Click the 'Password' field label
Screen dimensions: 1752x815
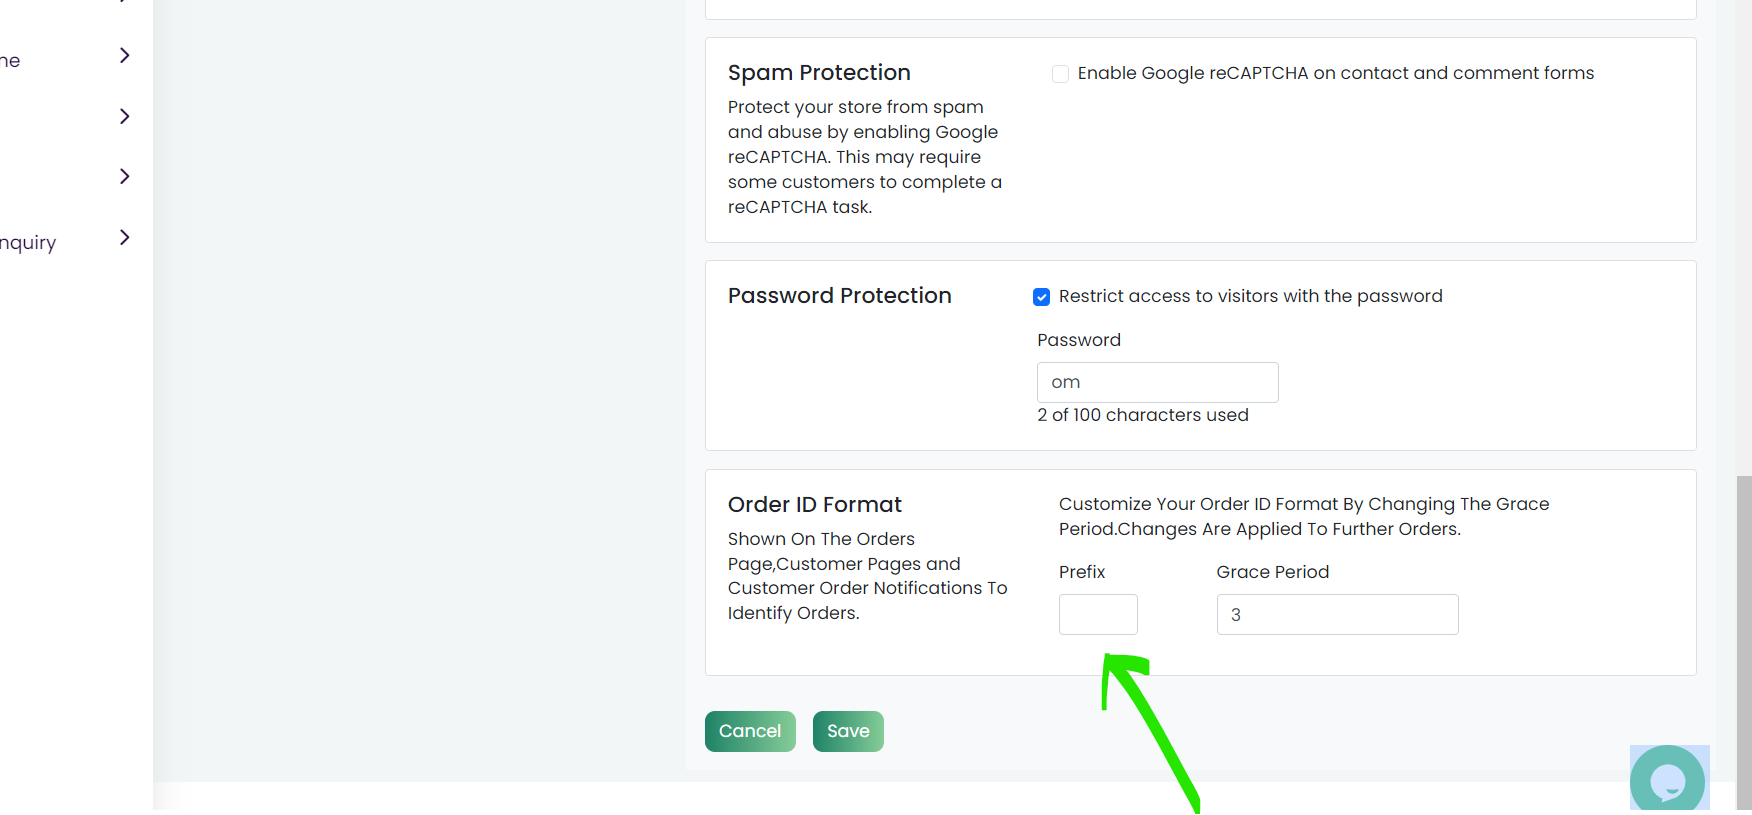point(1079,340)
